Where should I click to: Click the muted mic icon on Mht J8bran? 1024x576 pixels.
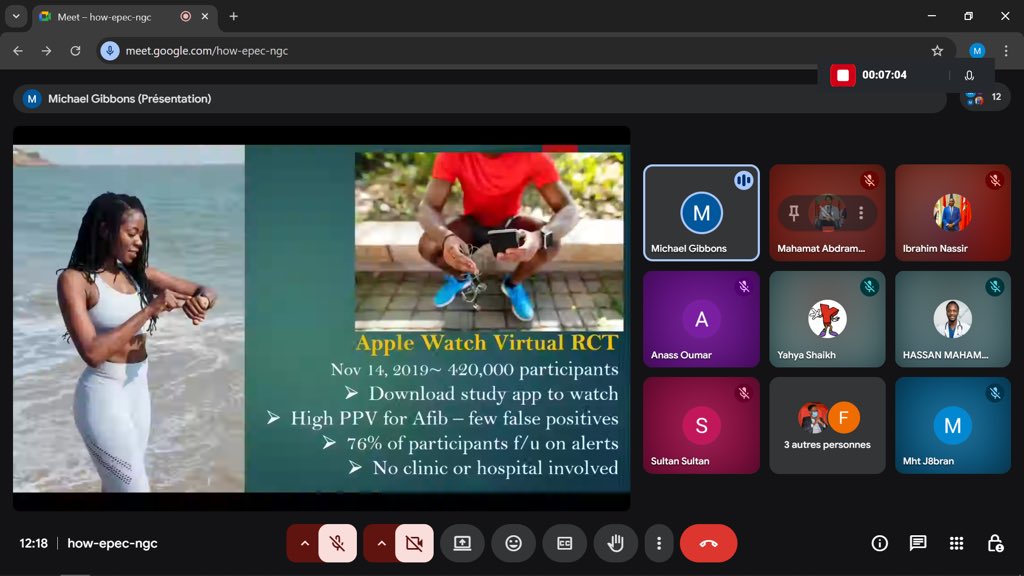coord(995,393)
